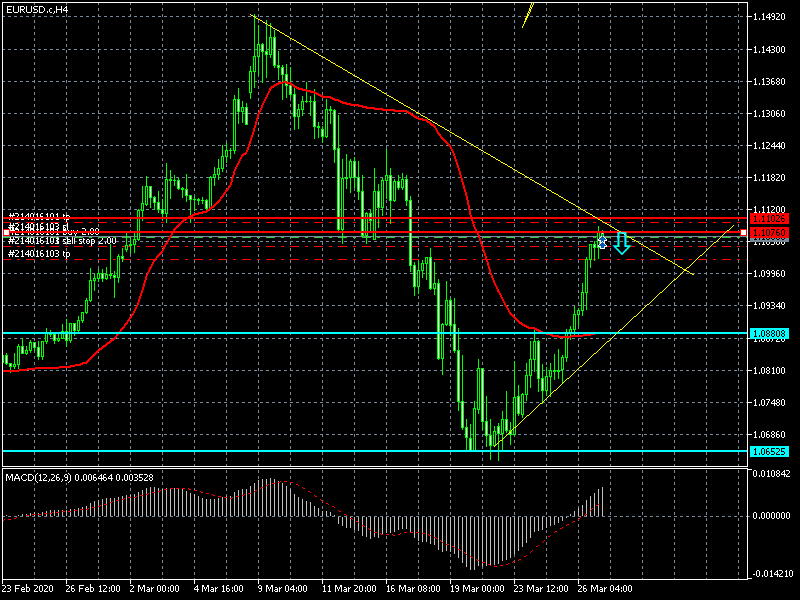Screen dimensions: 800x600
Task: Click the cyan 1.06525 price tag
Action: tap(768, 452)
